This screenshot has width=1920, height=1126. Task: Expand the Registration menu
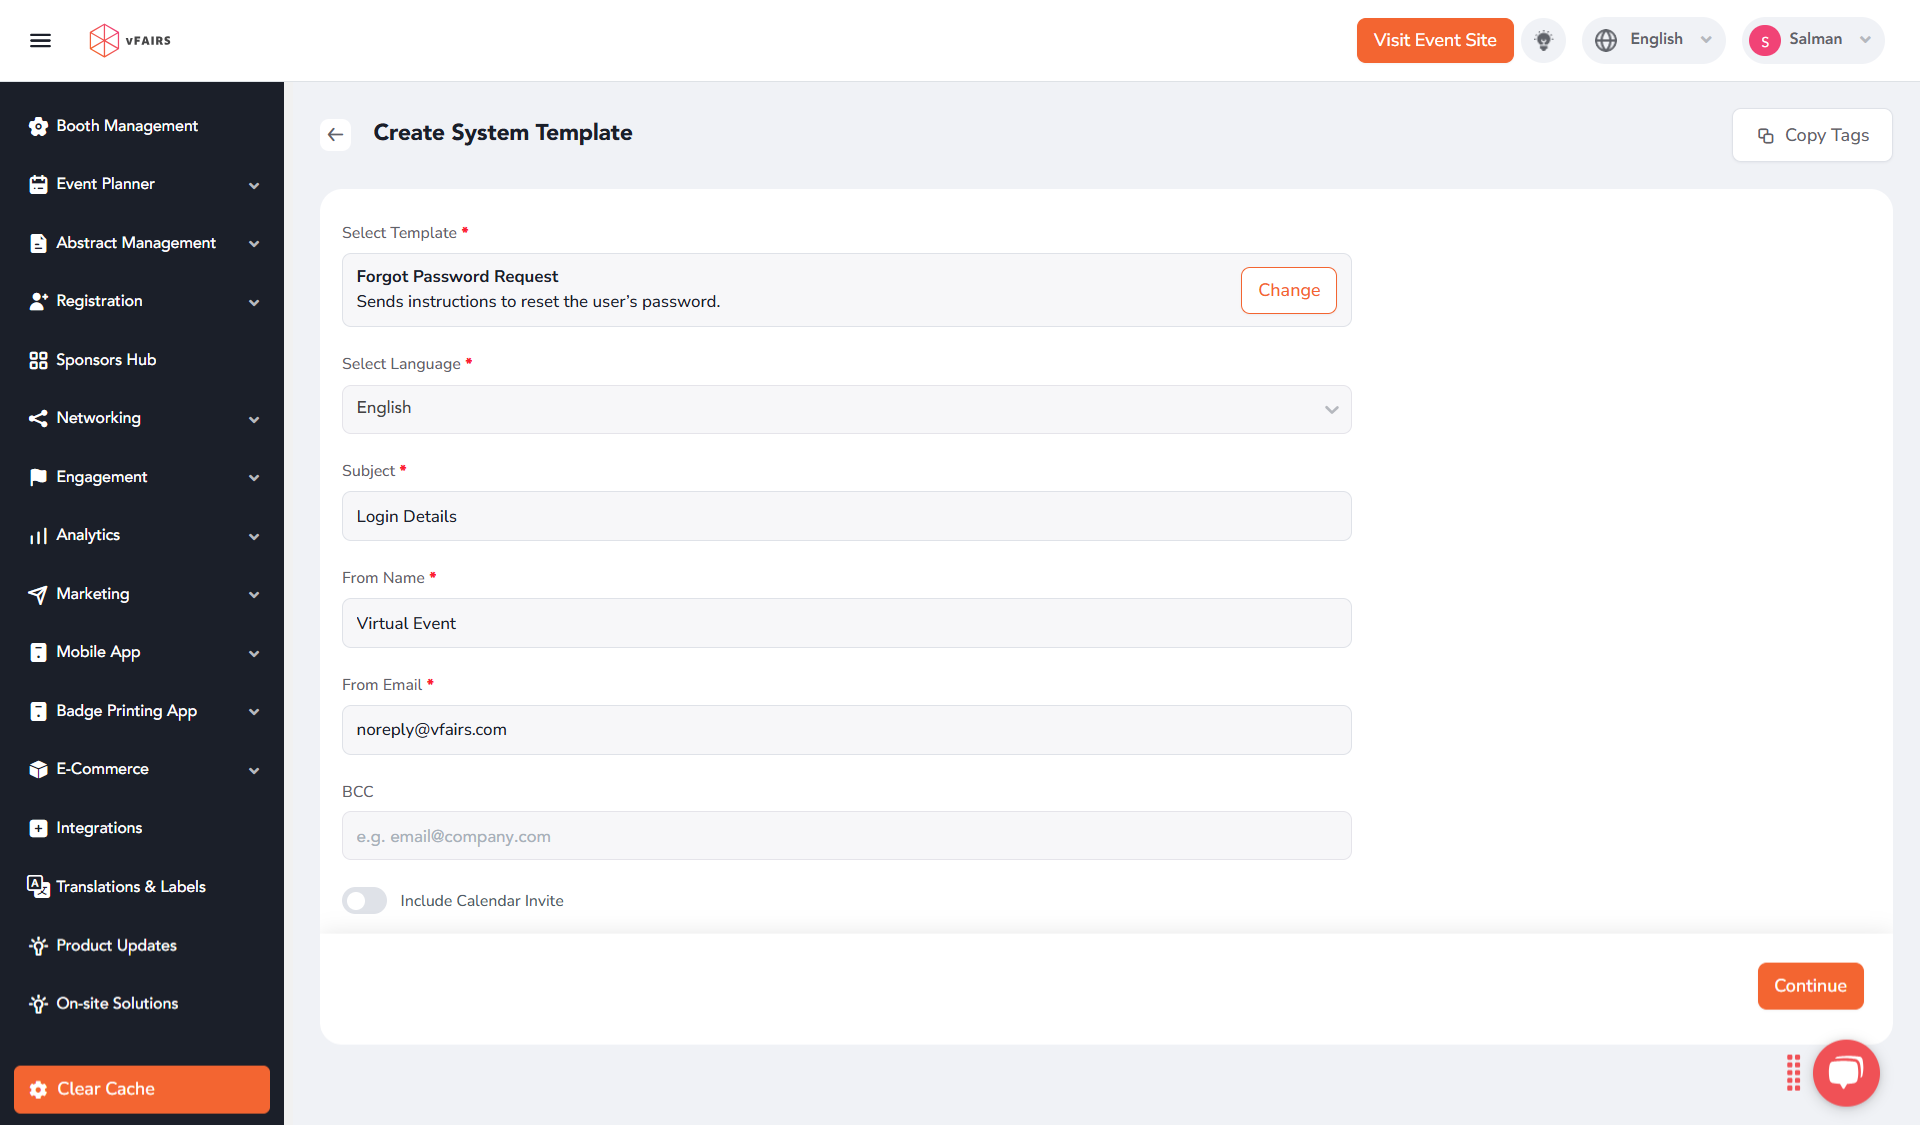point(100,301)
